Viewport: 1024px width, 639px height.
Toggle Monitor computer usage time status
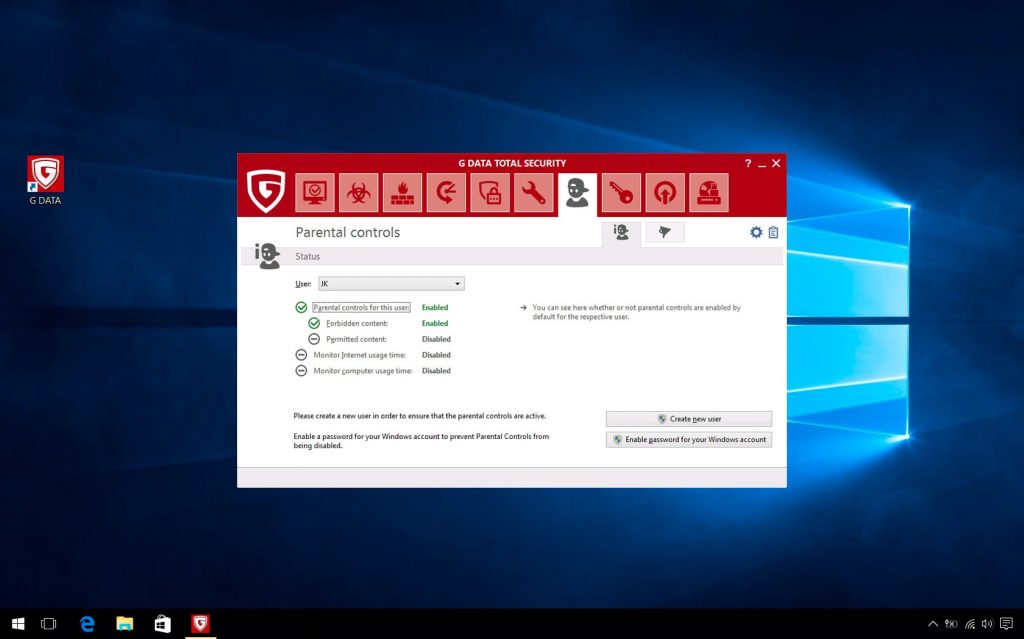click(301, 370)
